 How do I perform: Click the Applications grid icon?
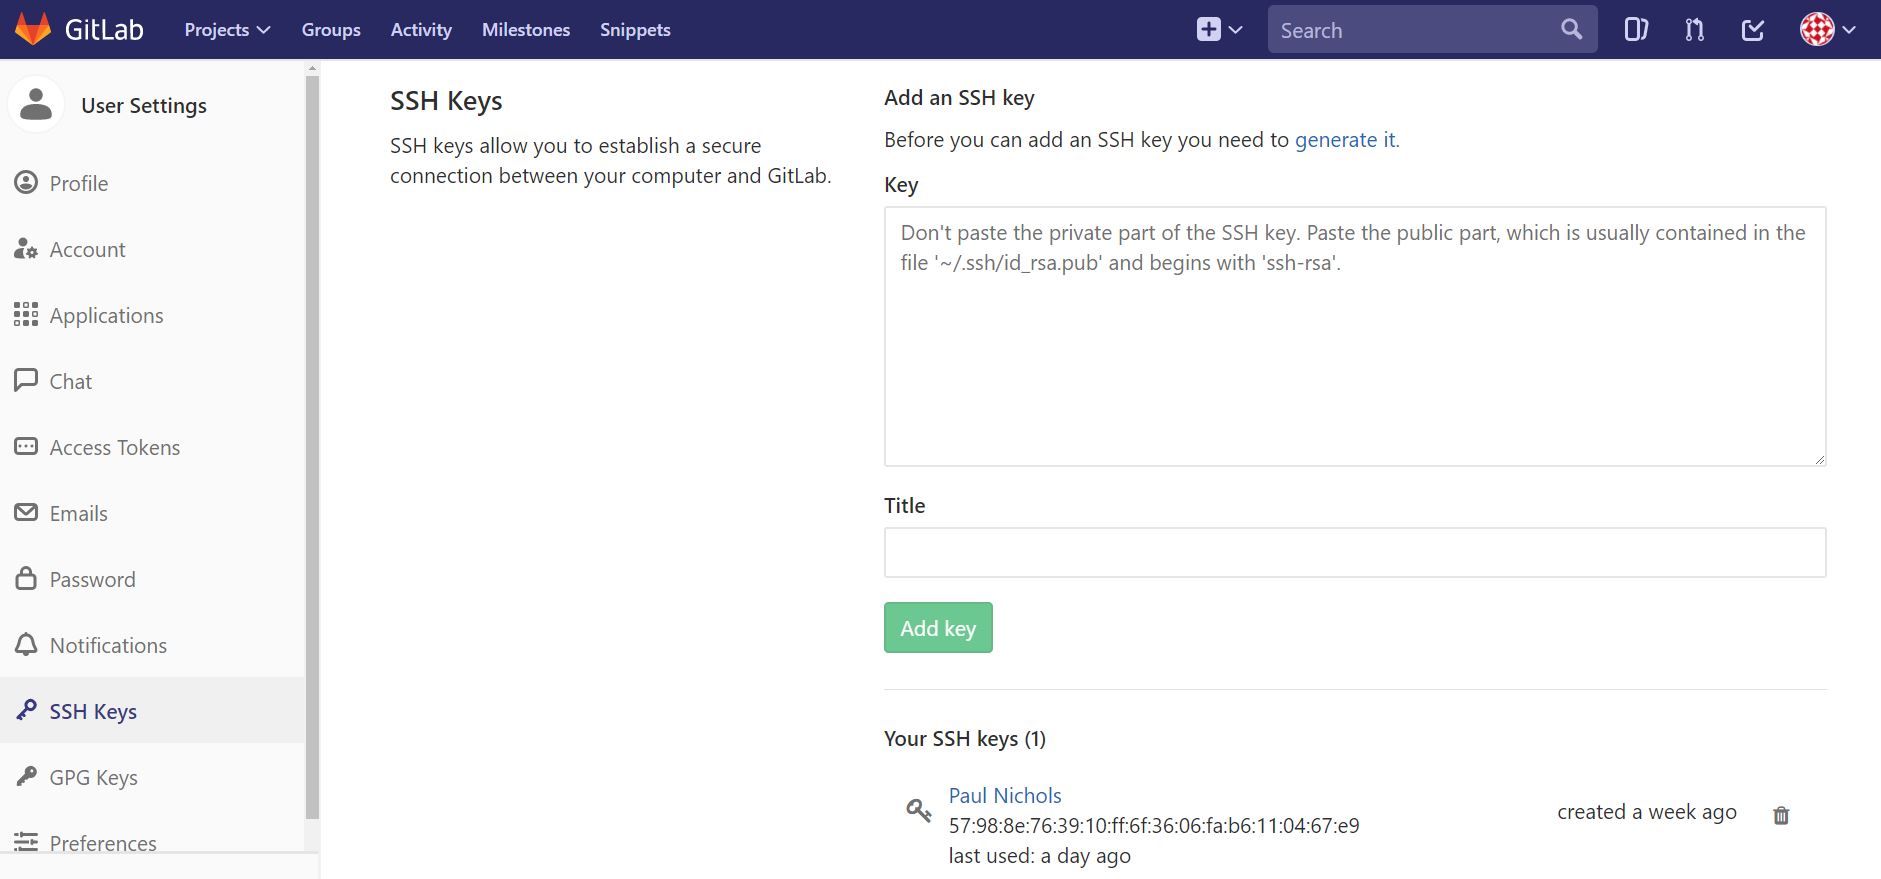coord(26,315)
